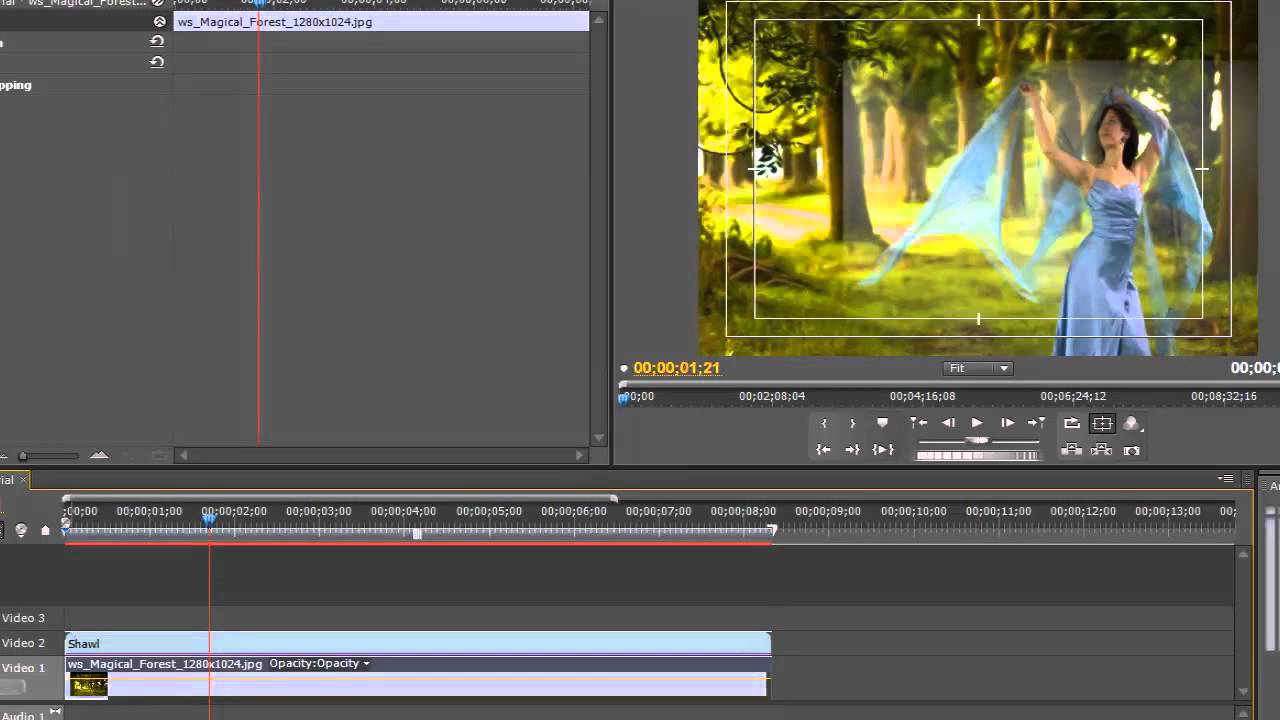Viewport: 1280px width, 720px height.
Task: Reset the first effect with upper reset icon
Action: (157, 41)
